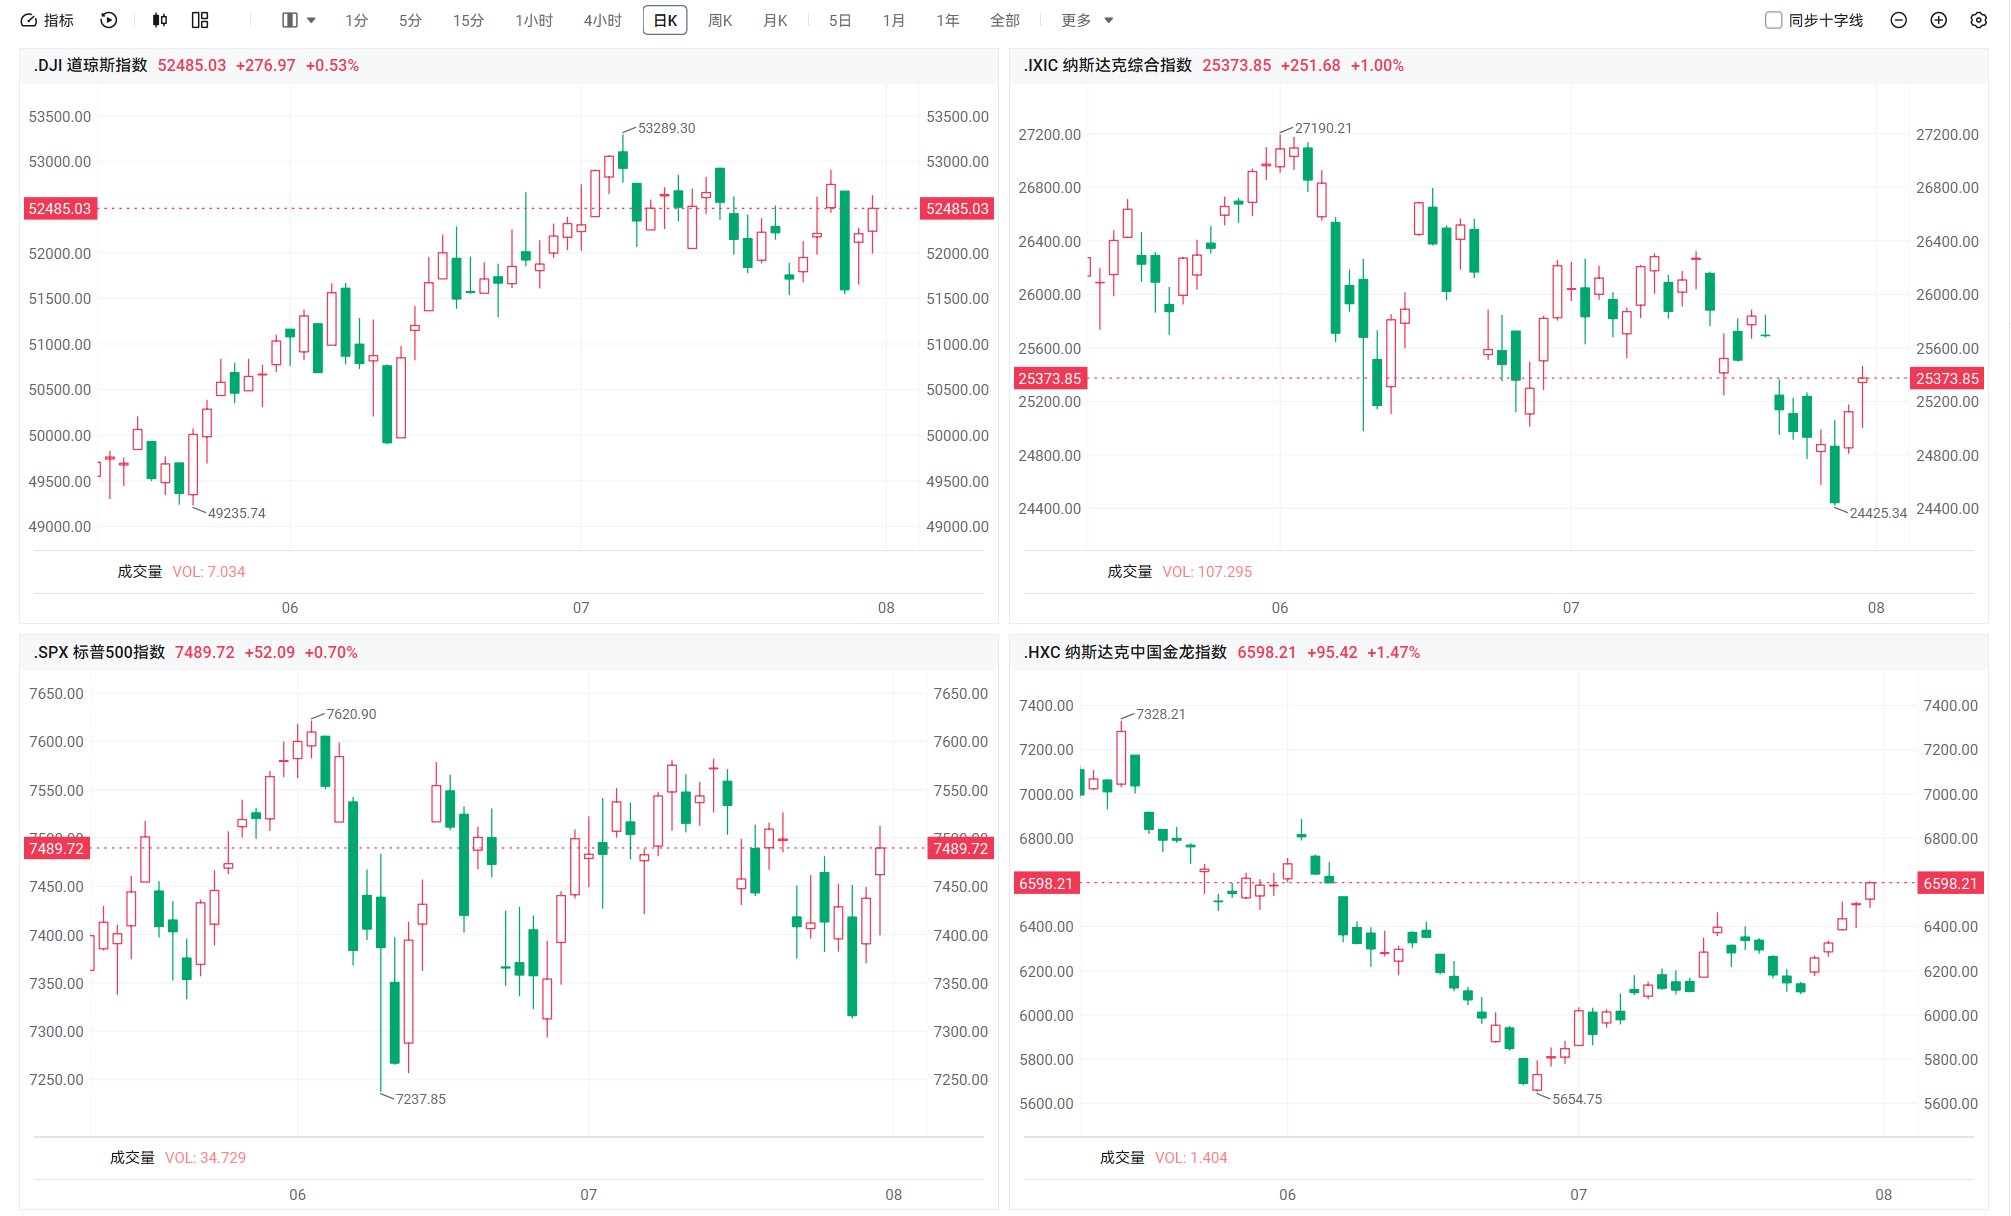Switch to the 月K timeframe
2011x1216 pixels.
(x=775, y=20)
